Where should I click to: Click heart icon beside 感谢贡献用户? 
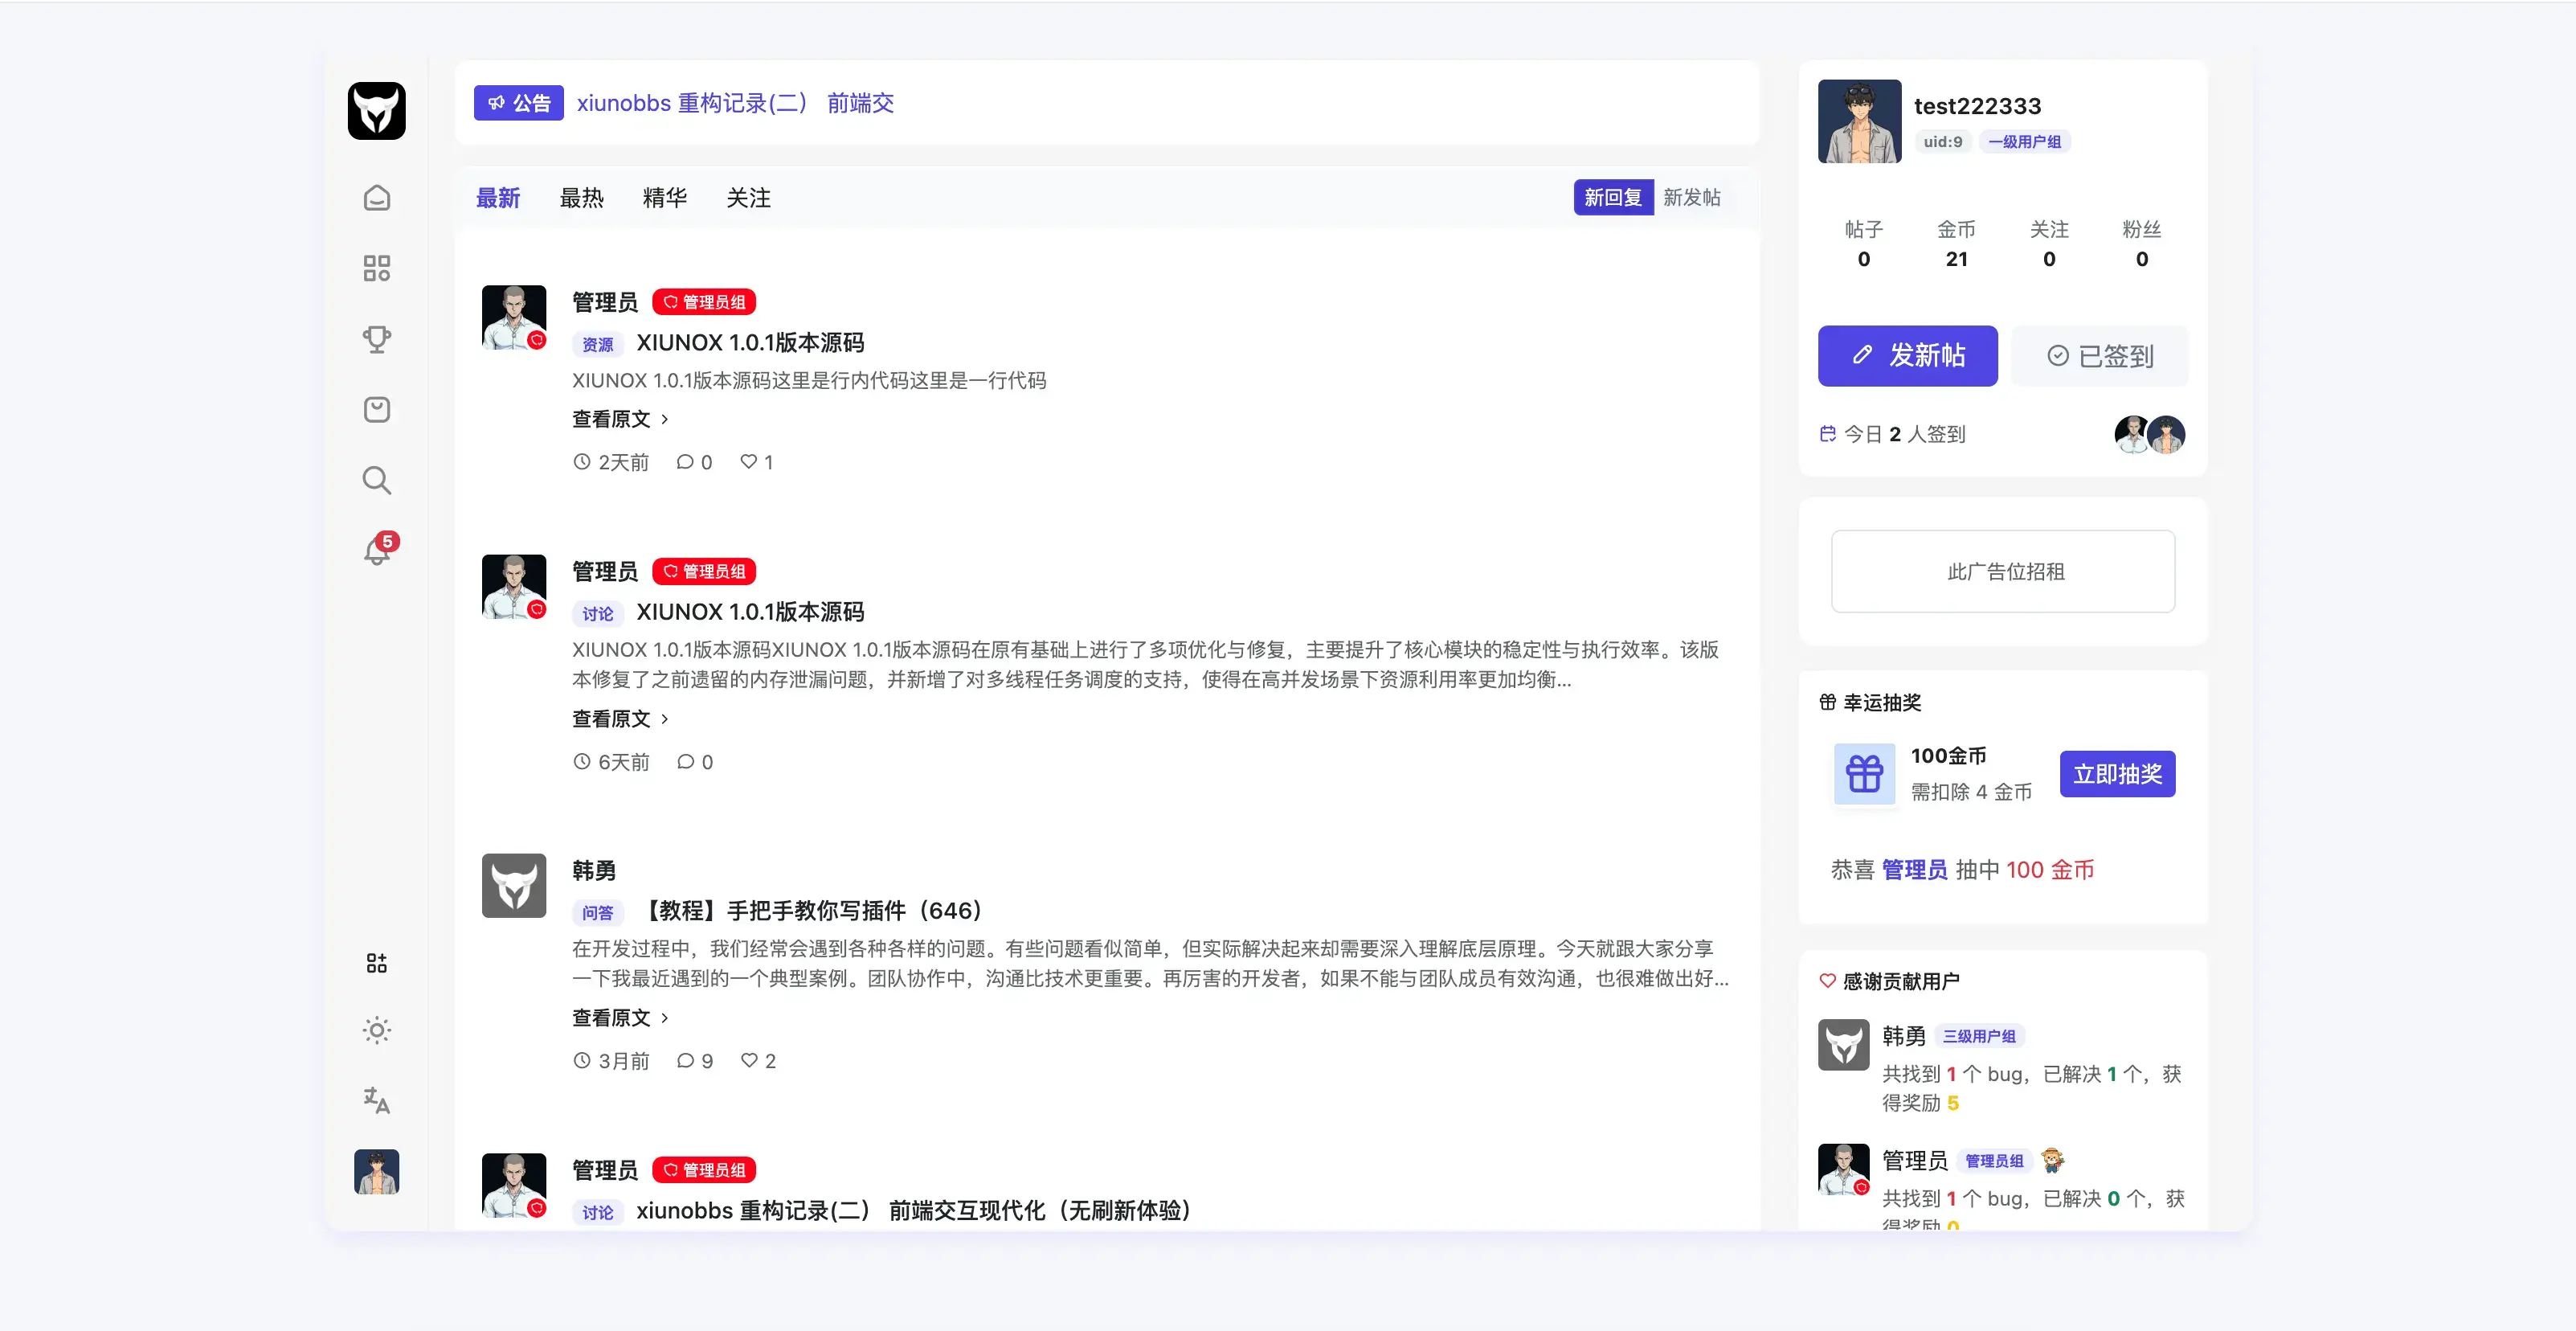click(x=1827, y=981)
